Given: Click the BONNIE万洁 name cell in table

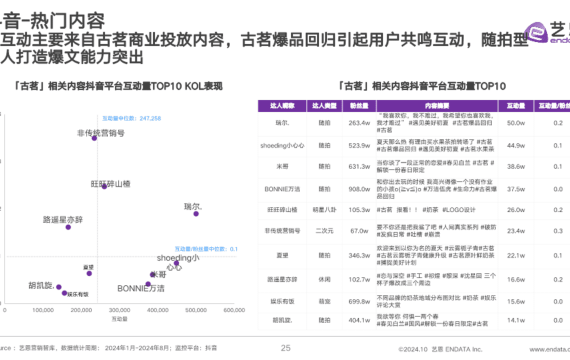Looking at the screenshot, I should click(282, 189).
